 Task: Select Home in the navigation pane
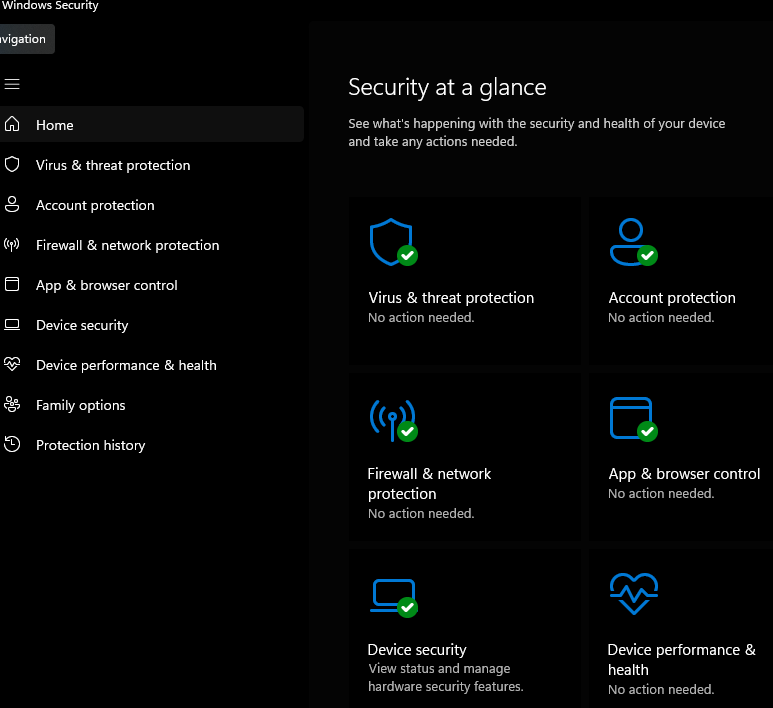pyautogui.click(x=152, y=124)
